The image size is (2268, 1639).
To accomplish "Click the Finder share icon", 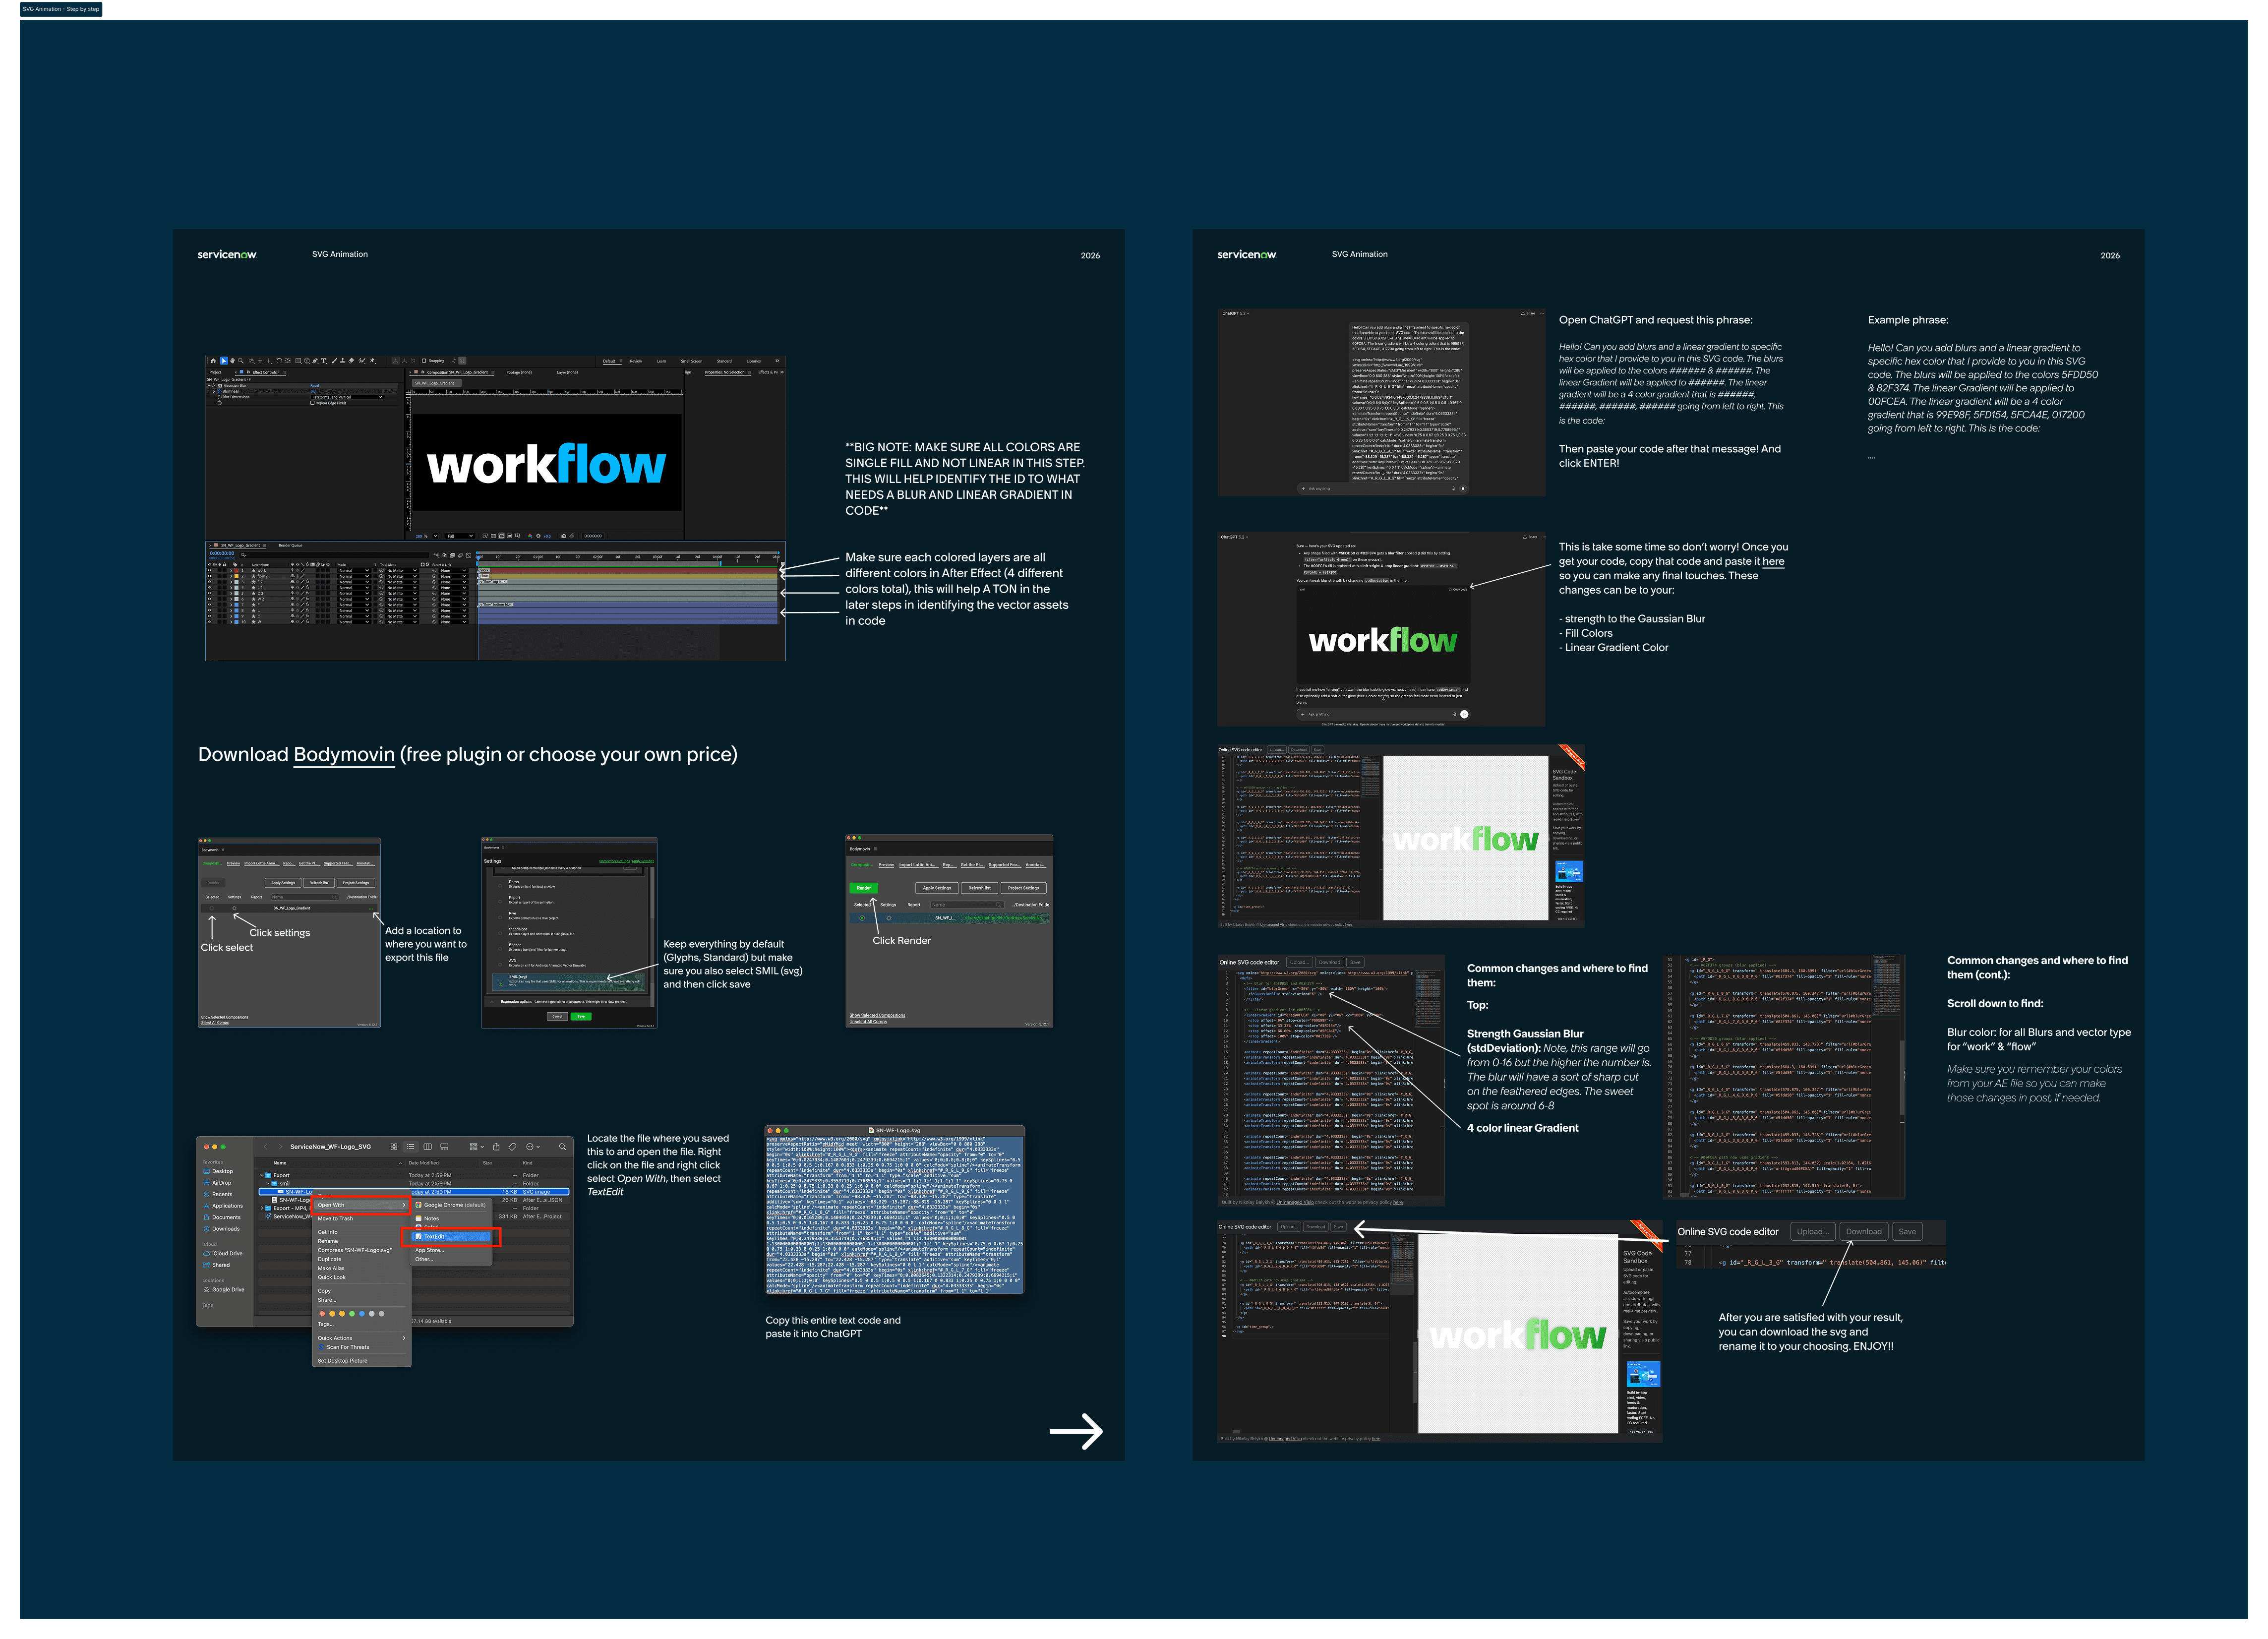I will tap(496, 1147).
